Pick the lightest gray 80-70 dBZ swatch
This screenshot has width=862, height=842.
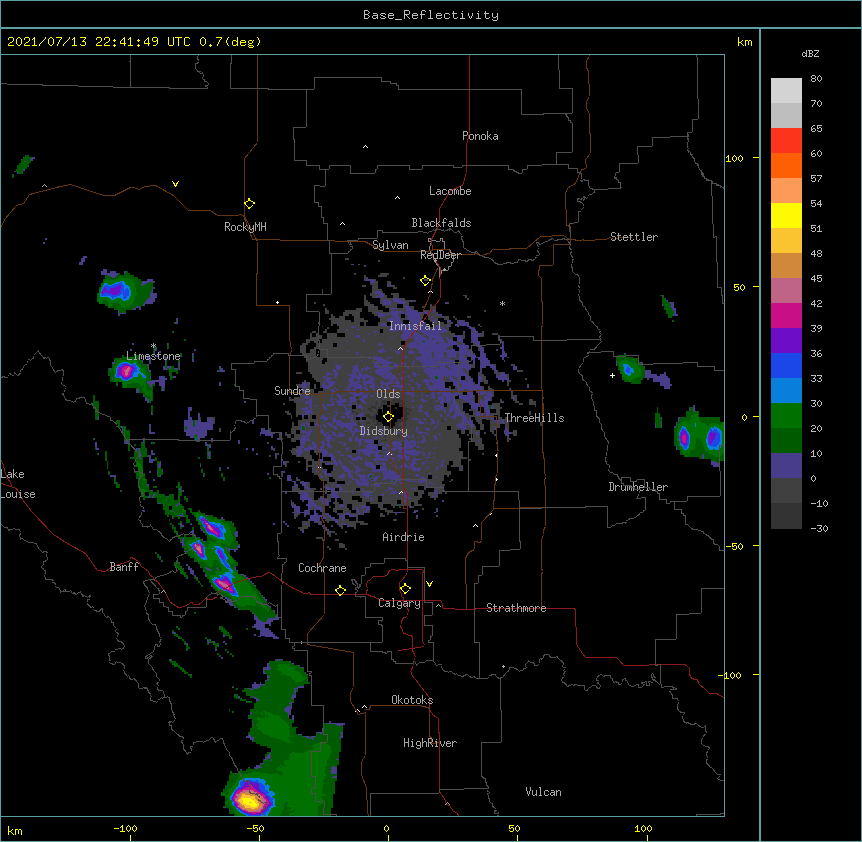coord(786,91)
